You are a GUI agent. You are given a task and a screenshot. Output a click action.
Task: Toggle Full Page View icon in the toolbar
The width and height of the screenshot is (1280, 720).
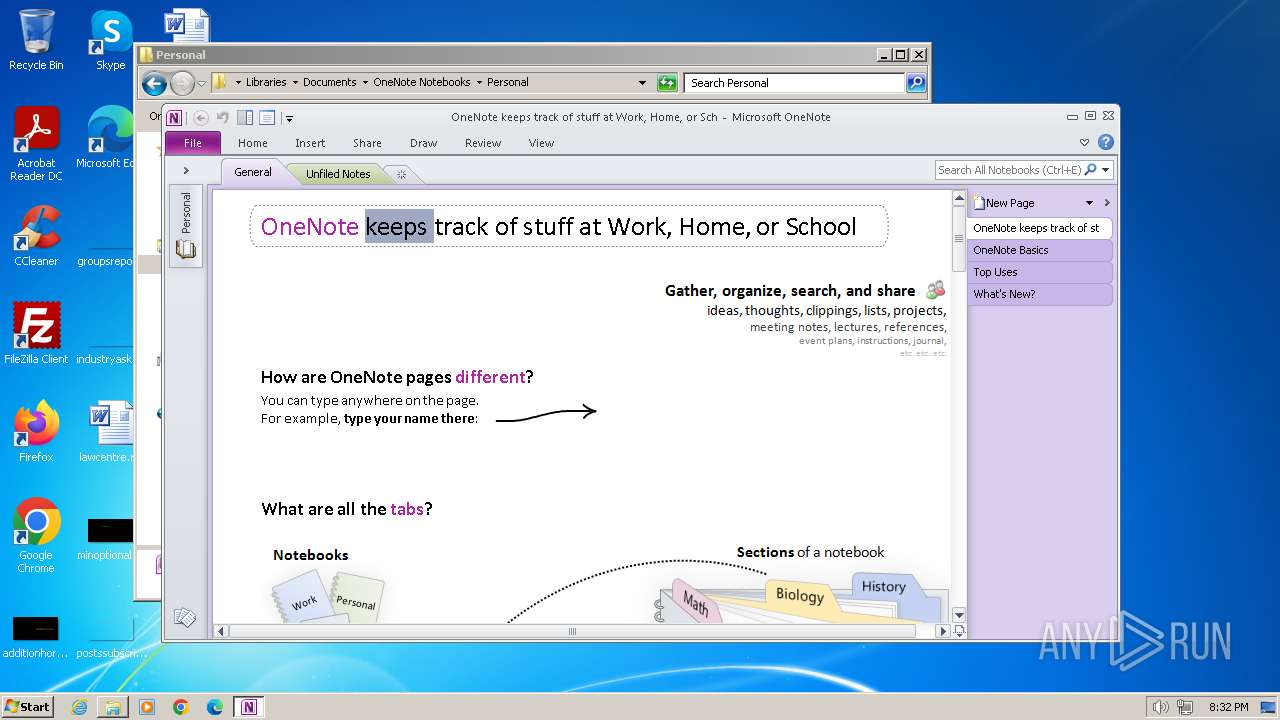[x=267, y=117]
